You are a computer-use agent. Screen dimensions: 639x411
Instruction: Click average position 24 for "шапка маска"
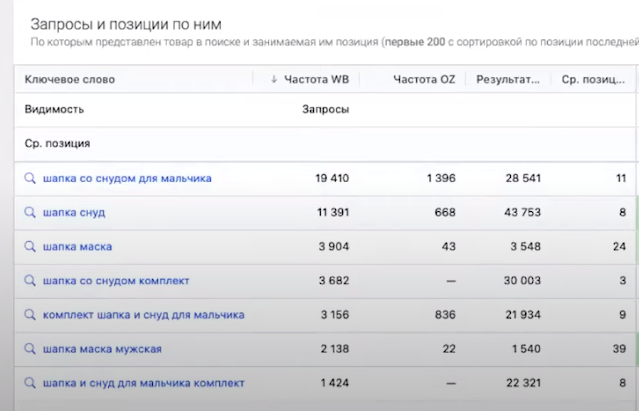619,246
